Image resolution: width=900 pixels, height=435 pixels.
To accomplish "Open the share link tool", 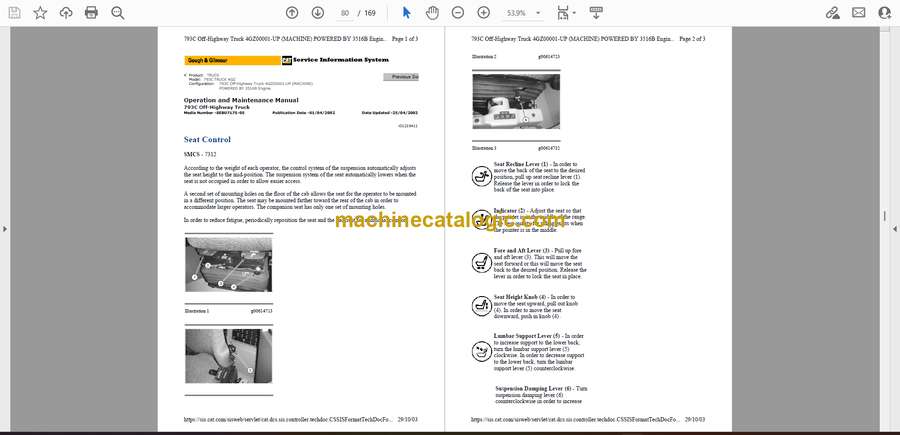I will (x=832, y=13).
